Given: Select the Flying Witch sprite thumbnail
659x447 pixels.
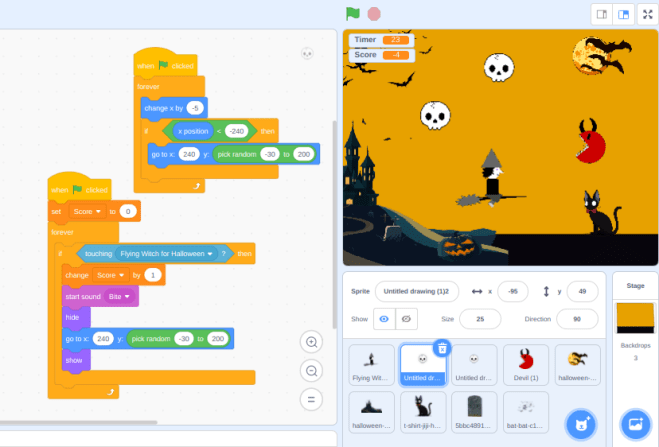Looking at the screenshot, I should [x=372, y=364].
